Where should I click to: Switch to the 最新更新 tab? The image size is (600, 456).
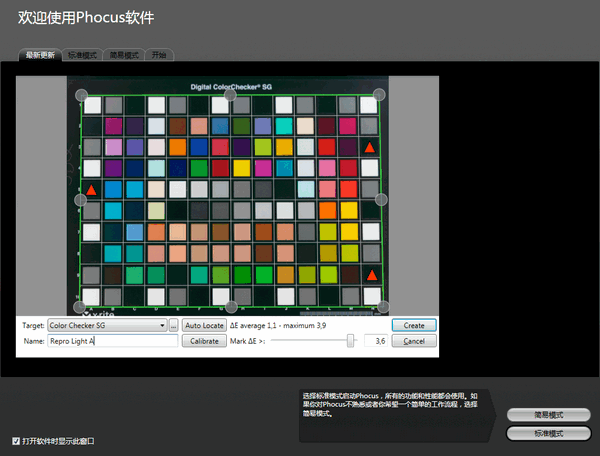click(x=40, y=55)
